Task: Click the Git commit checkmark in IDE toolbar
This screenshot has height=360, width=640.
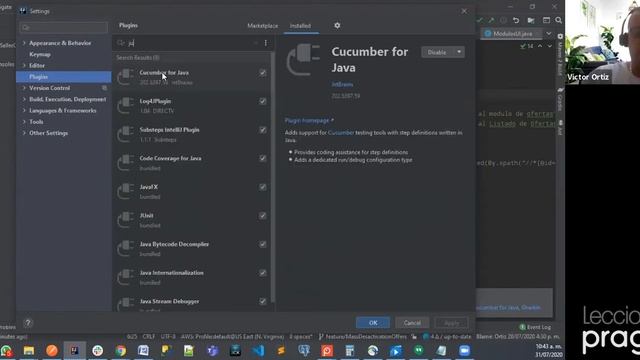Action: coord(480,20)
